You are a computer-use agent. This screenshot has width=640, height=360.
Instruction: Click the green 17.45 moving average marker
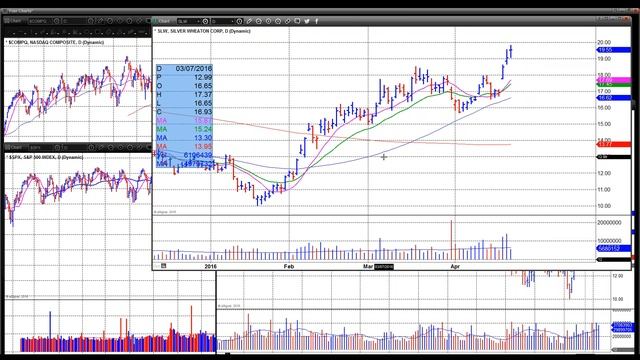[613, 84]
